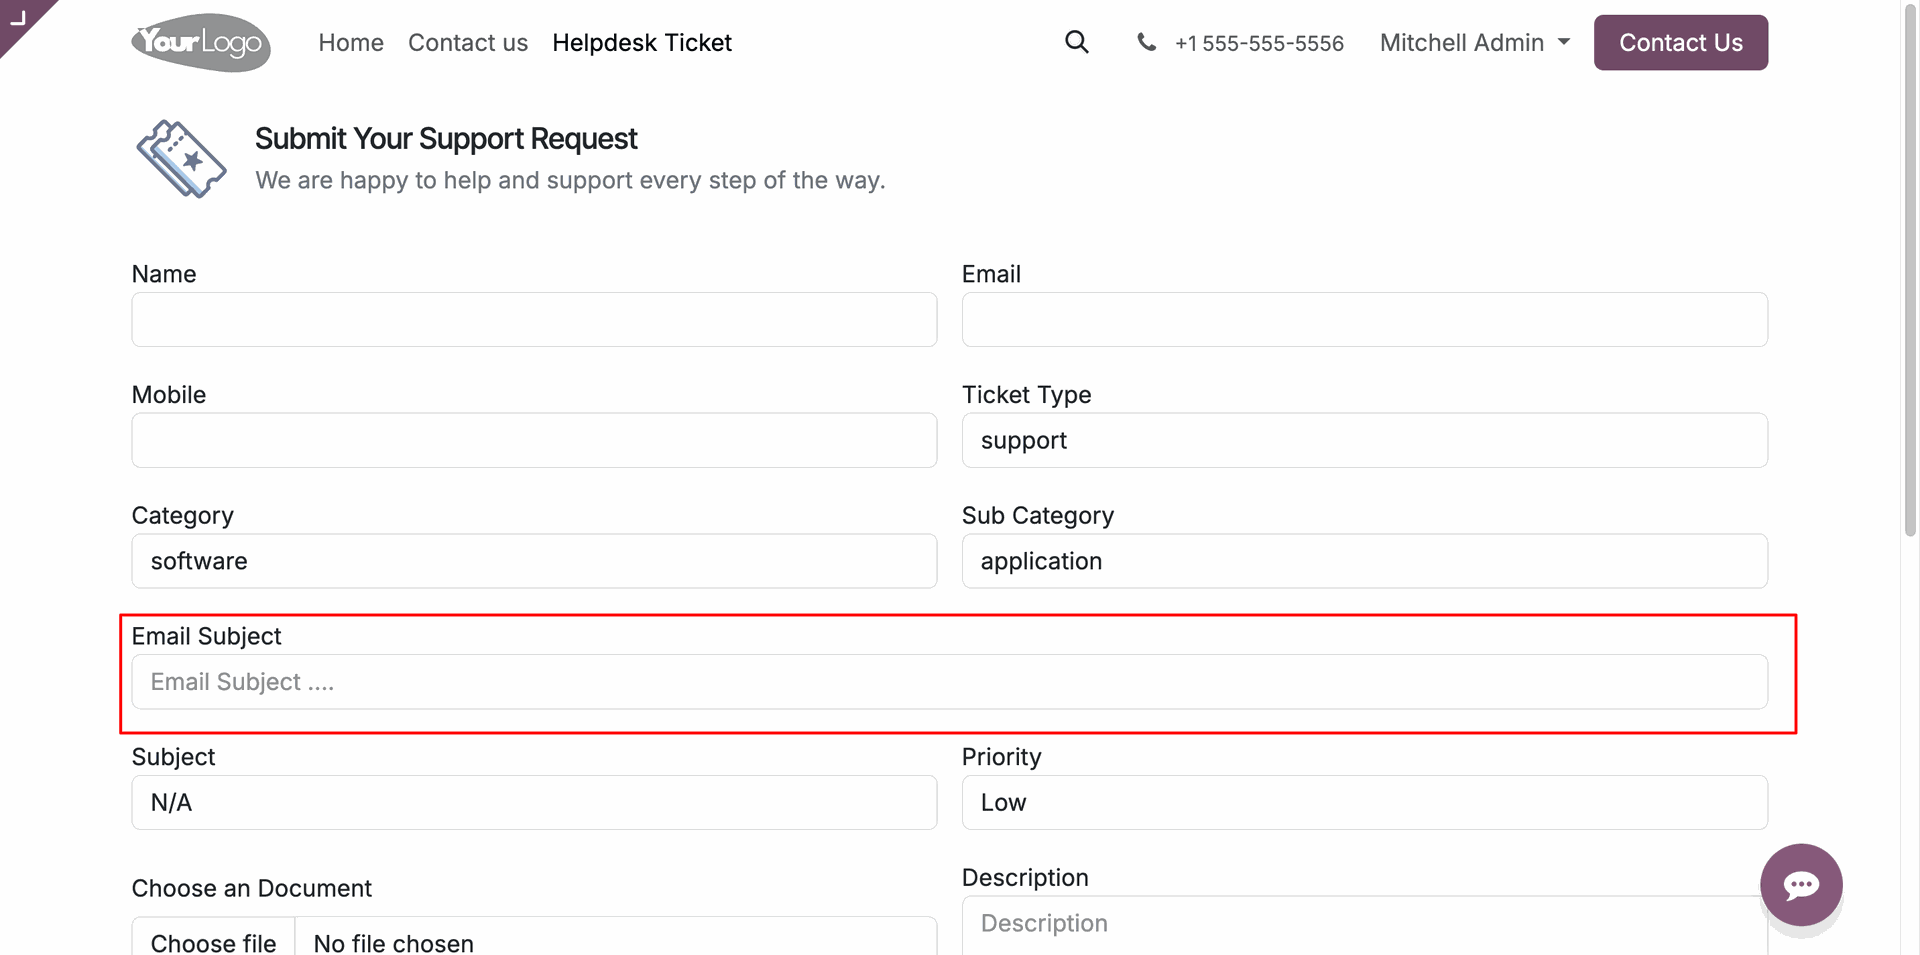
Task: Open the Helpdesk Ticket menu item
Action: [642, 43]
